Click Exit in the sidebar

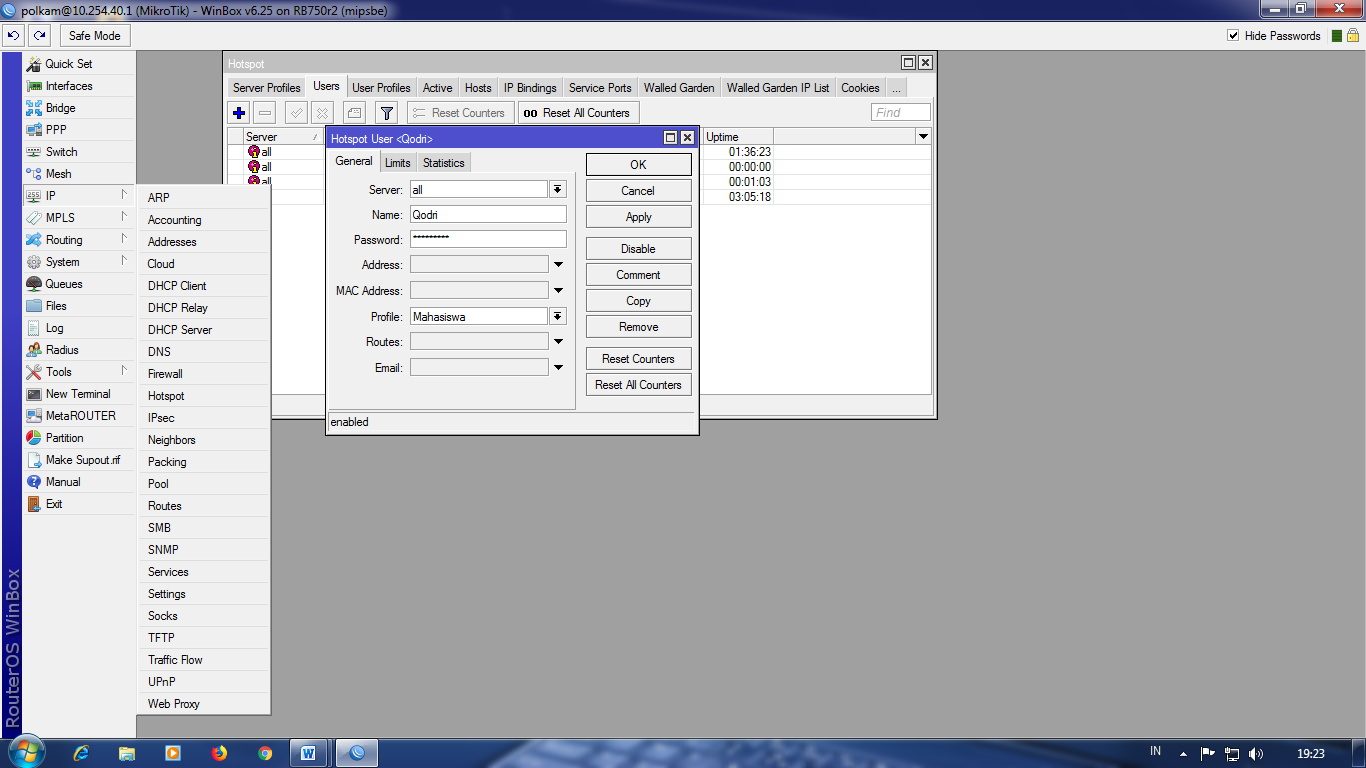(x=79, y=504)
